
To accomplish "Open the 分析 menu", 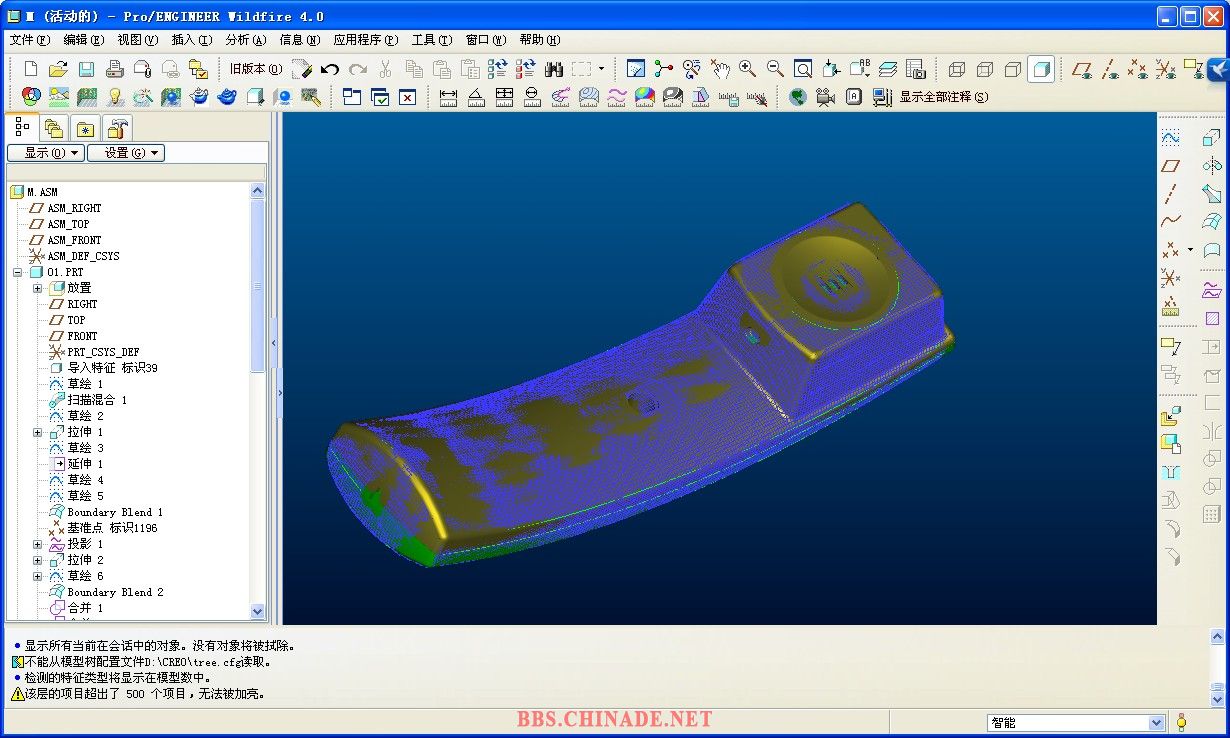I will point(245,40).
